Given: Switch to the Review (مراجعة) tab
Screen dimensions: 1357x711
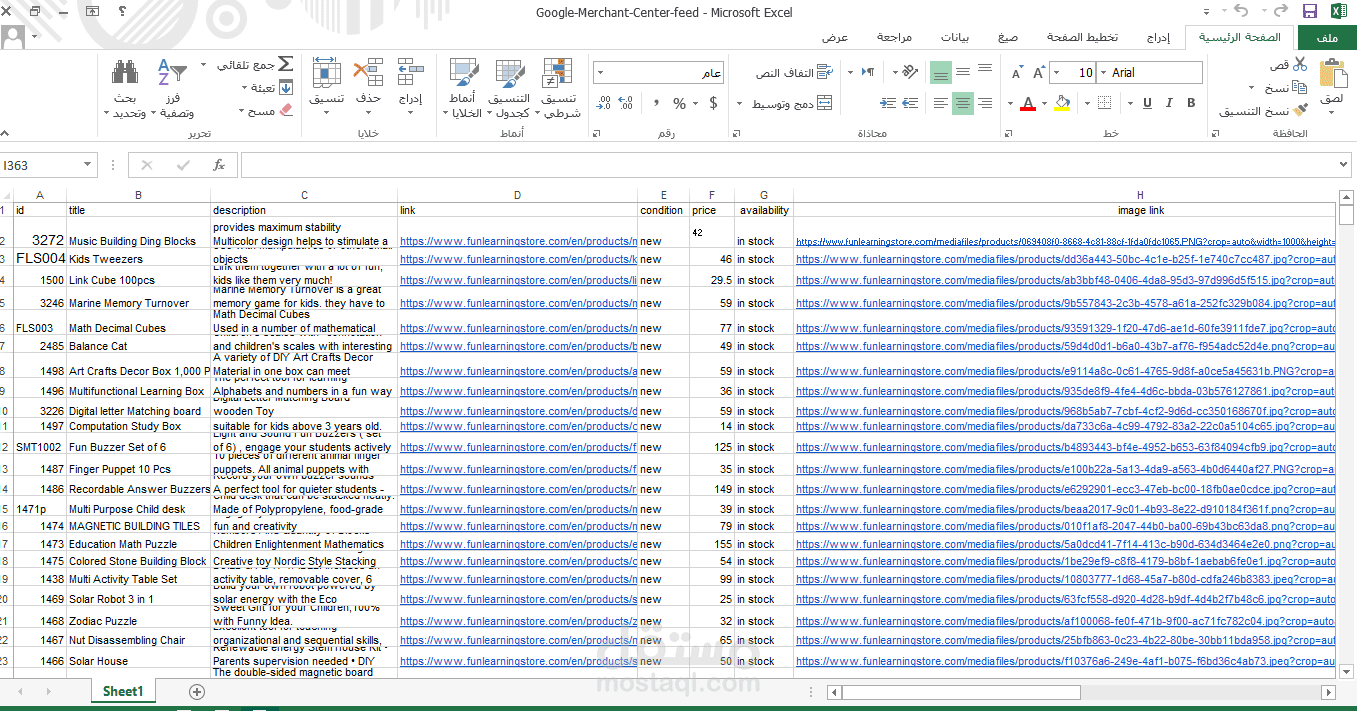Looking at the screenshot, I should (894, 37).
